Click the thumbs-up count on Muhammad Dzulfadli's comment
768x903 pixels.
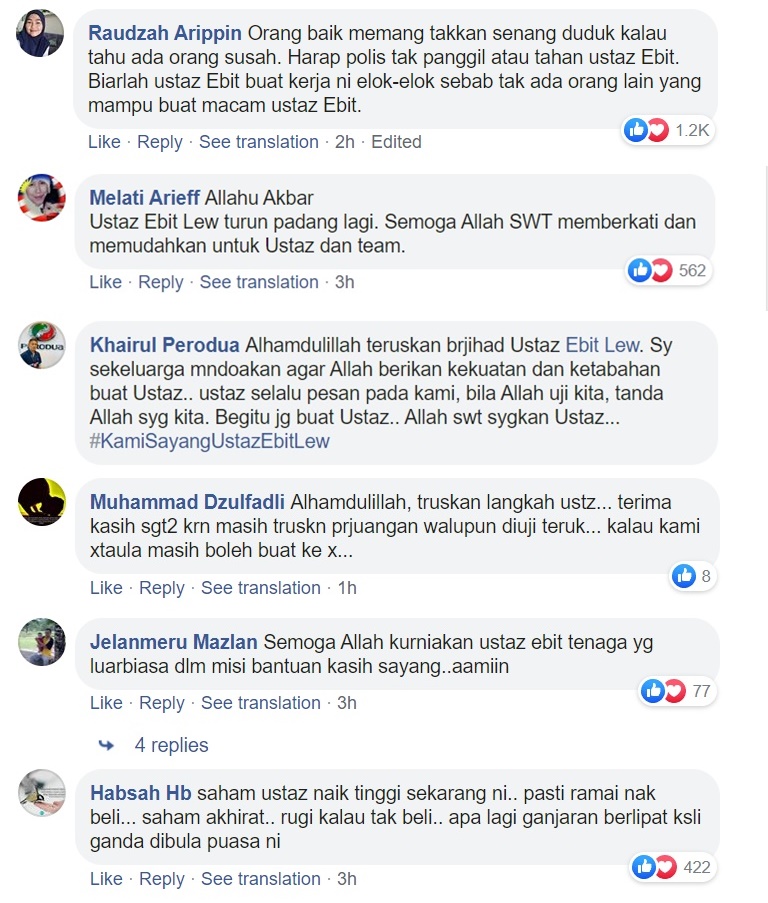(693, 575)
